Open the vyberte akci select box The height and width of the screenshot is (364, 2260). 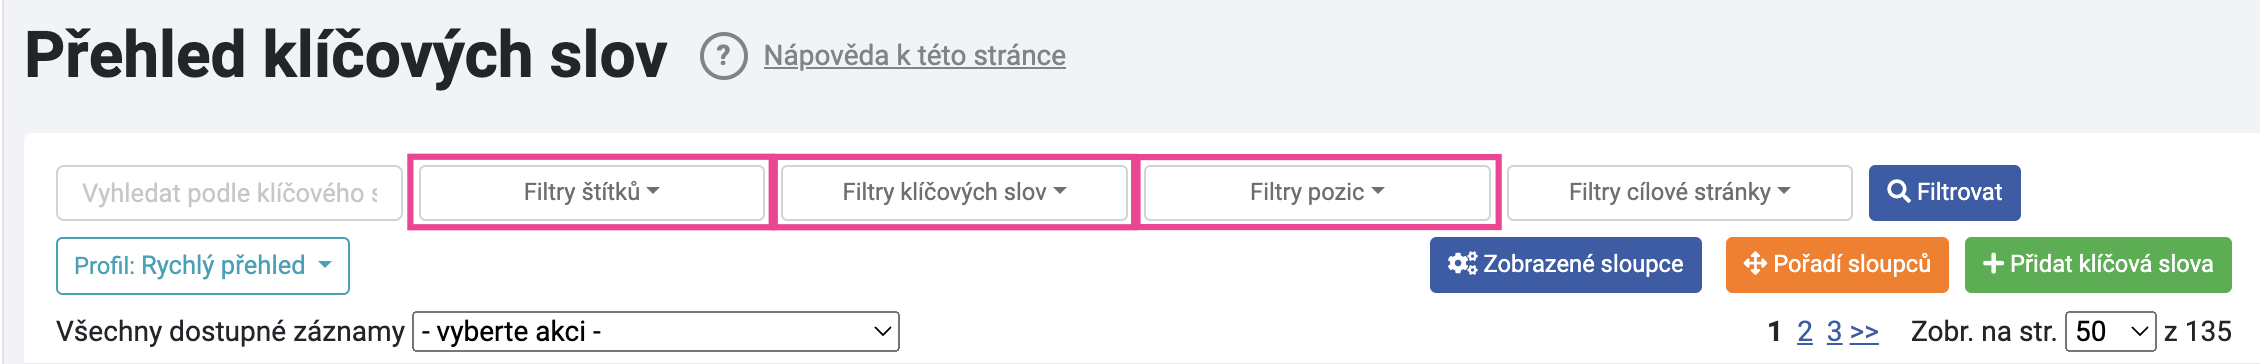coord(656,332)
